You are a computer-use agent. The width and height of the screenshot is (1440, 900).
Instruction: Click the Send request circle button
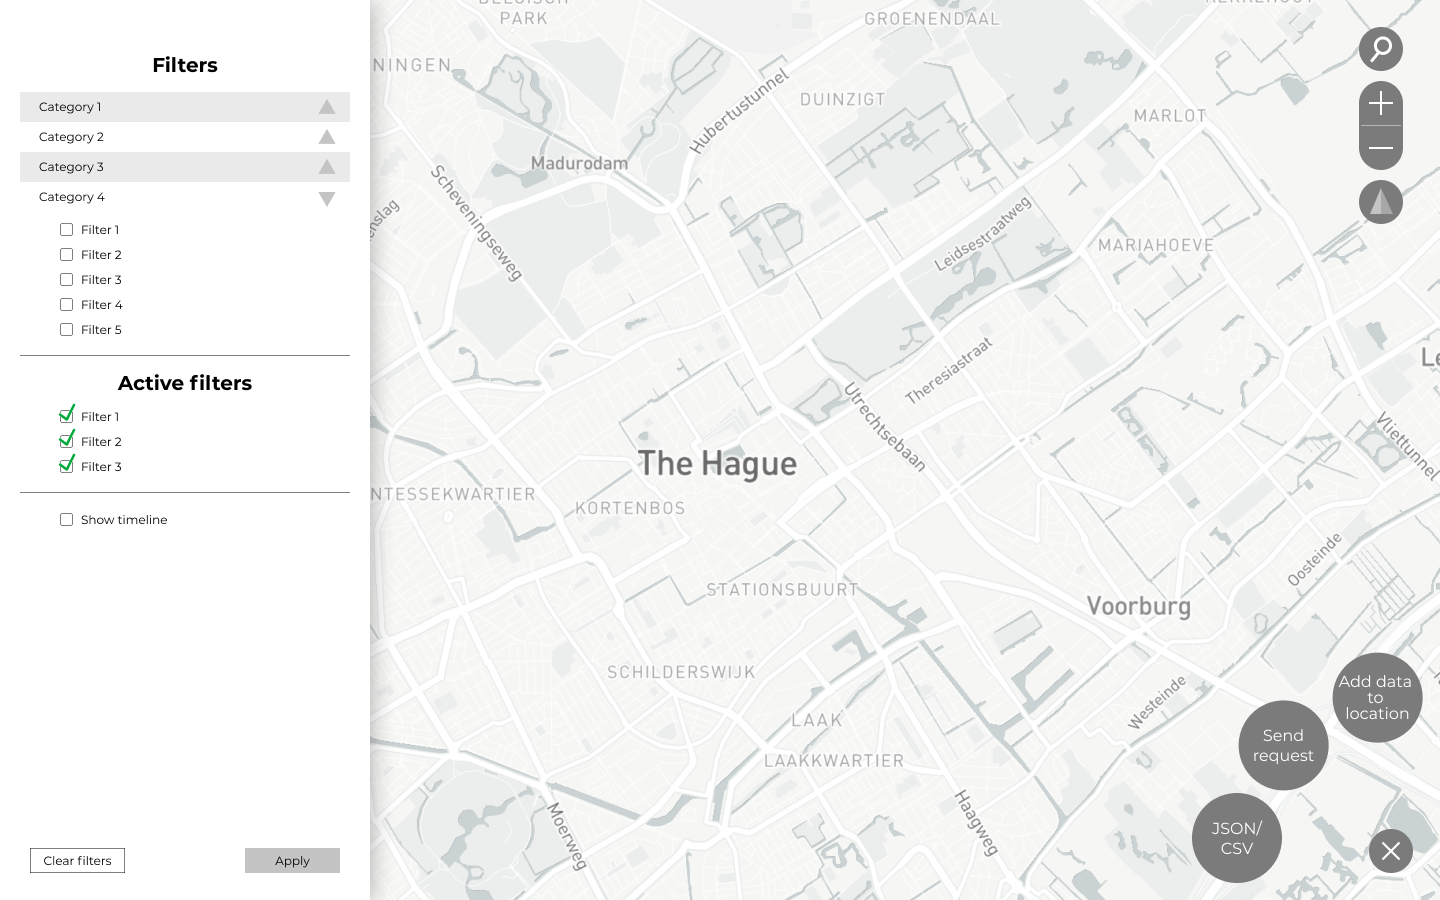pos(1283,745)
